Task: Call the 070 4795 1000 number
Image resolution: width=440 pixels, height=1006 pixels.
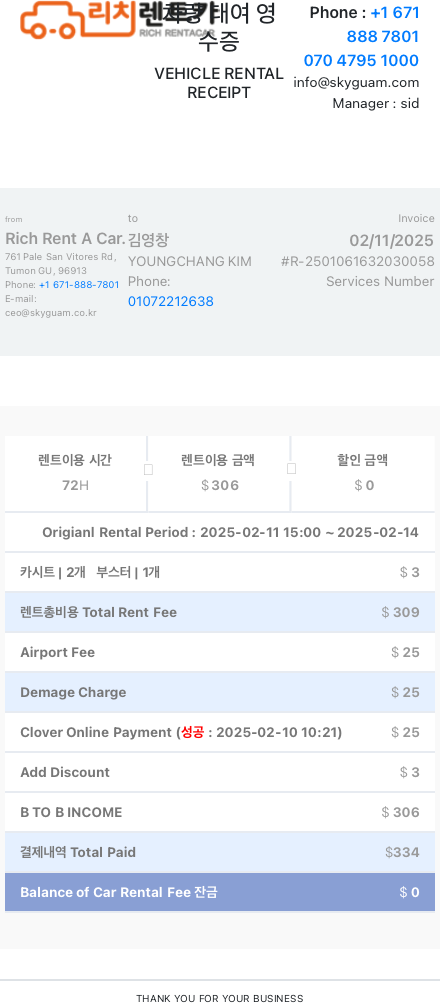Action: pos(361,60)
